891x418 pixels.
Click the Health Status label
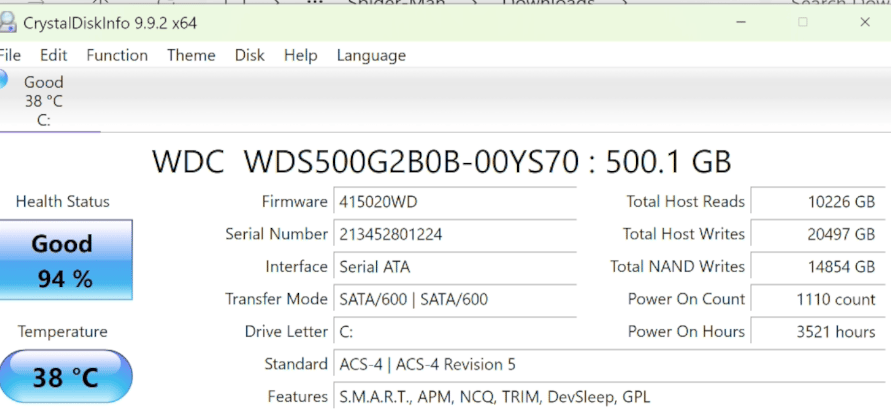[x=63, y=201]
